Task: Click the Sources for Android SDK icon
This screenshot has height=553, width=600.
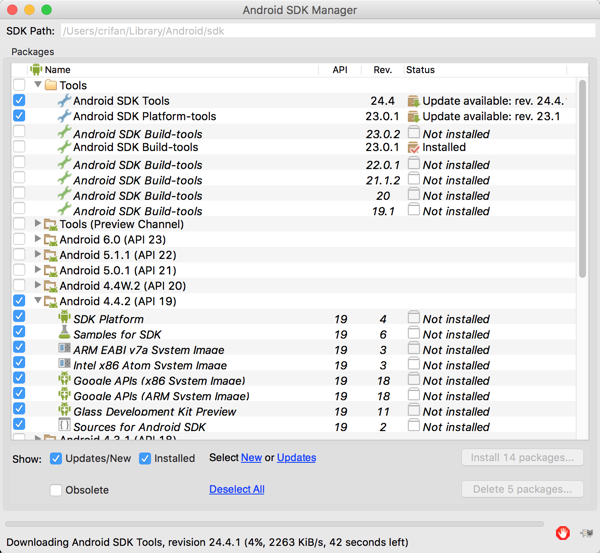Action: click(x=65, y=427)
